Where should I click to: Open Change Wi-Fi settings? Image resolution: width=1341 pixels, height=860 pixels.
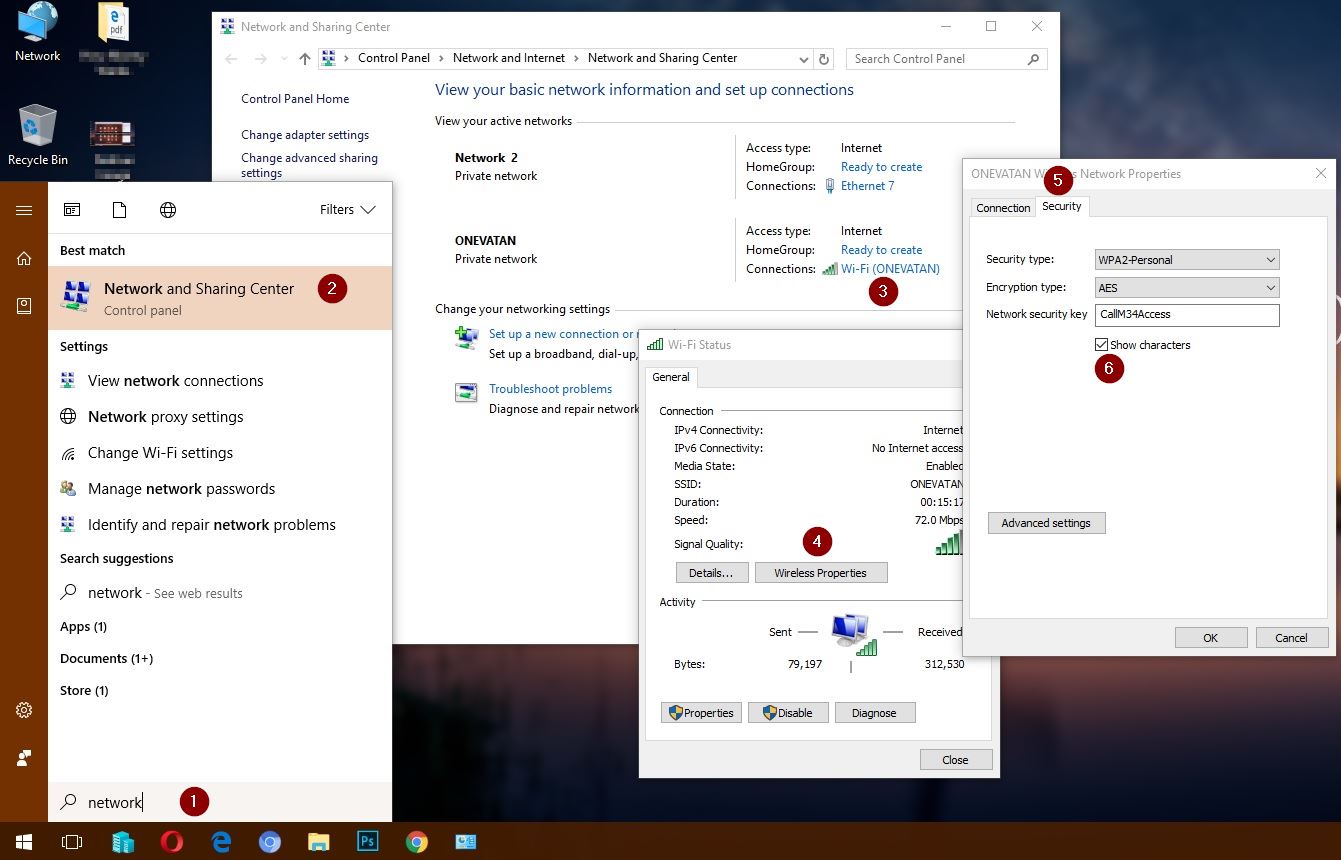click(220, 453)
